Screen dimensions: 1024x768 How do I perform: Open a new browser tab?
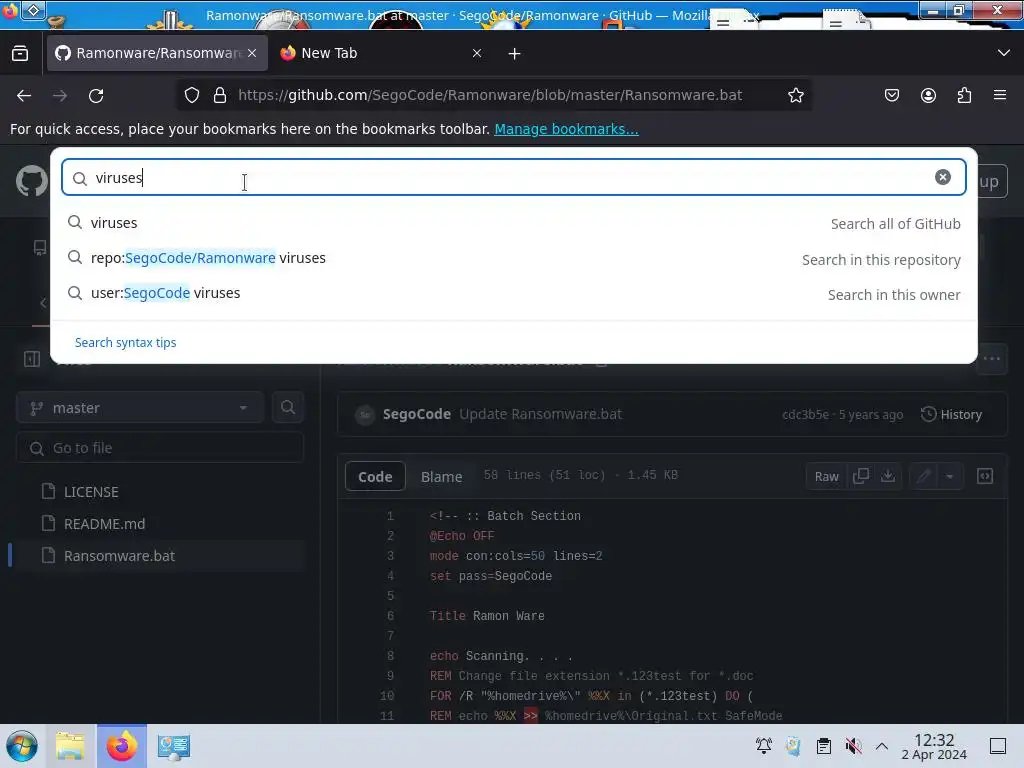[x=515, y=54]
